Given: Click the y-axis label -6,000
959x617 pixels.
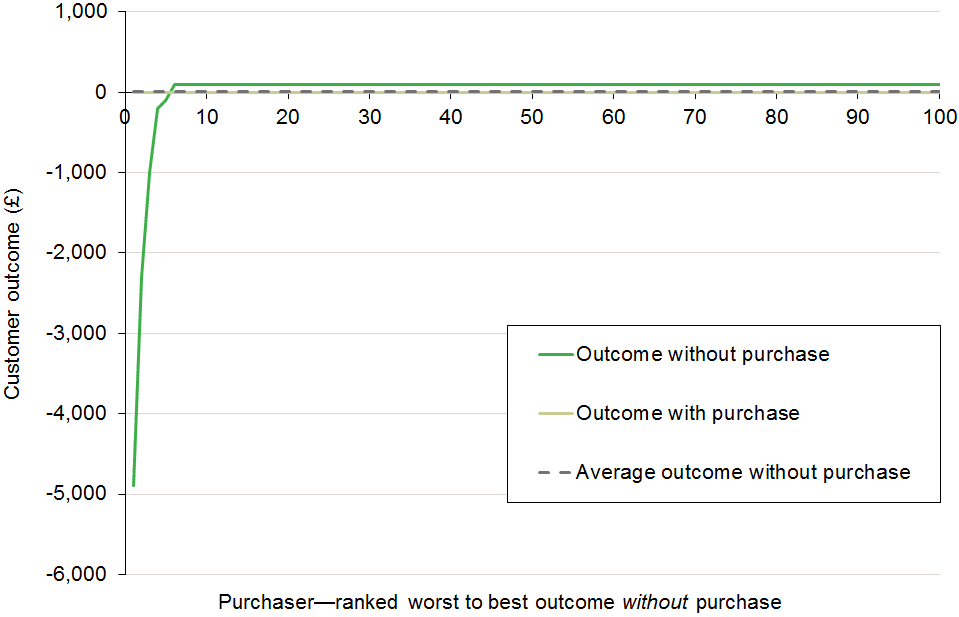Looking at the screenshot, I should [76, 574].
